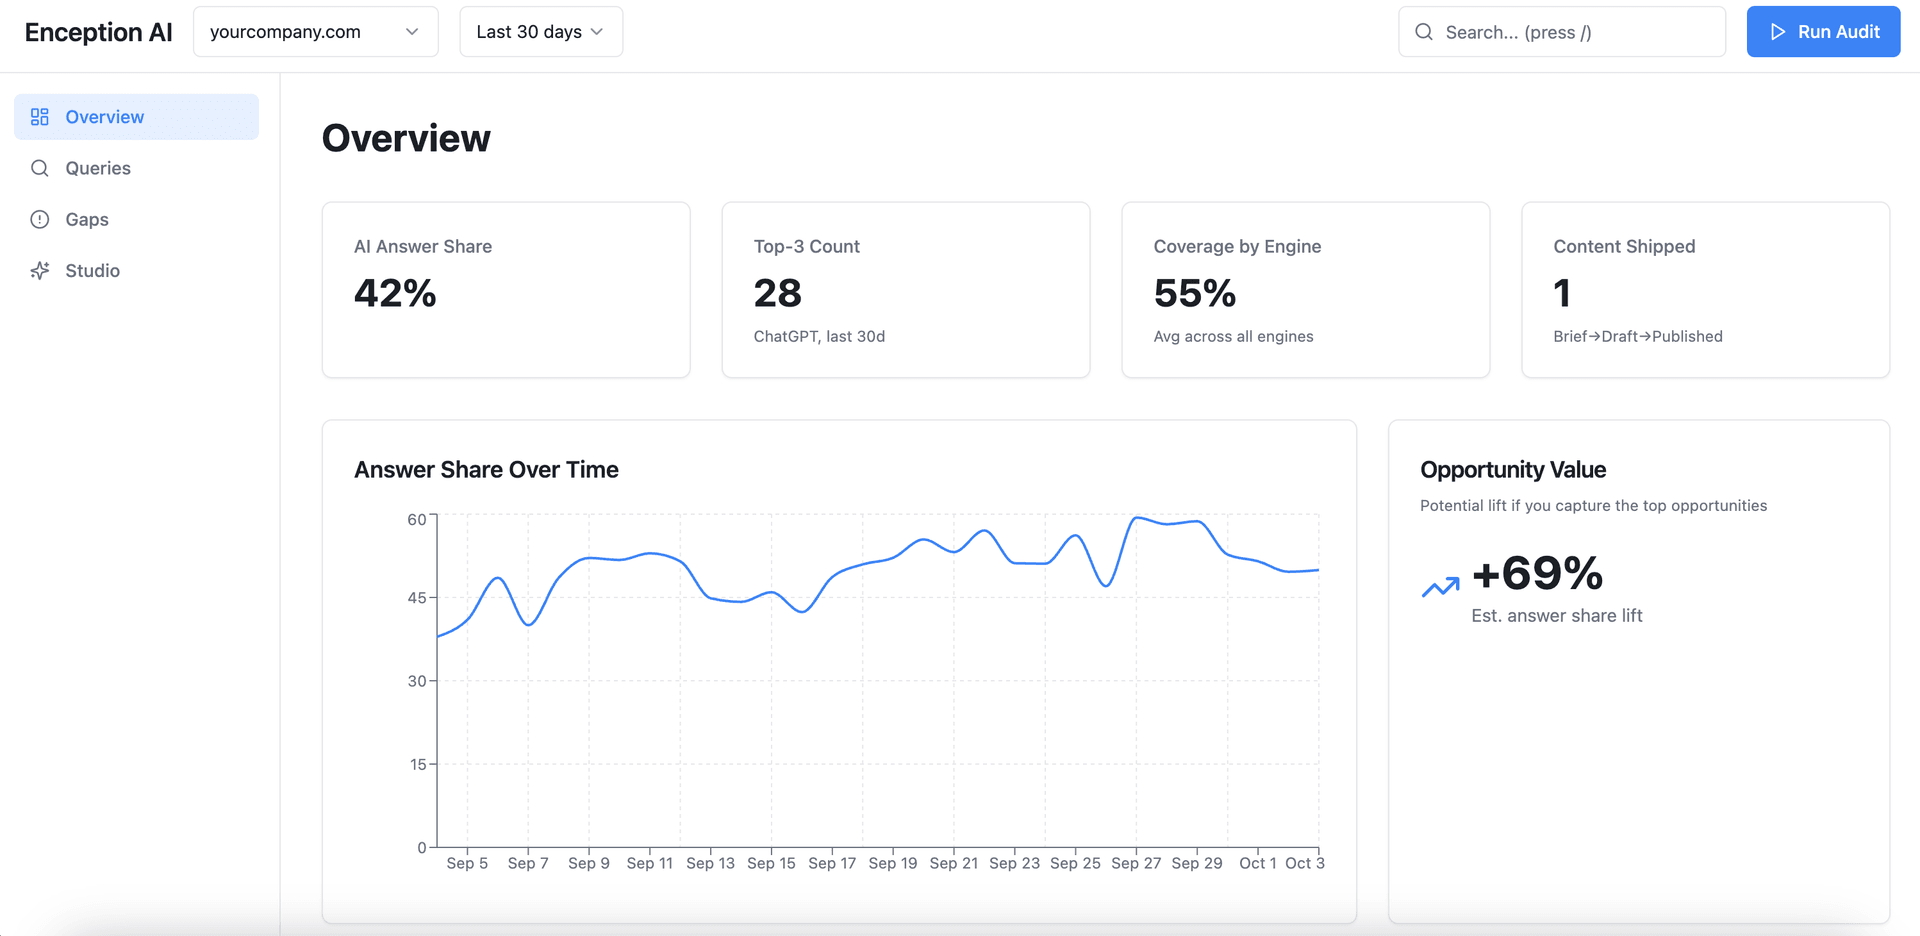Click the play icon on Run Audit
Image resolution: width=1920 pixels, height=936 pixels.
[1776, 31]
